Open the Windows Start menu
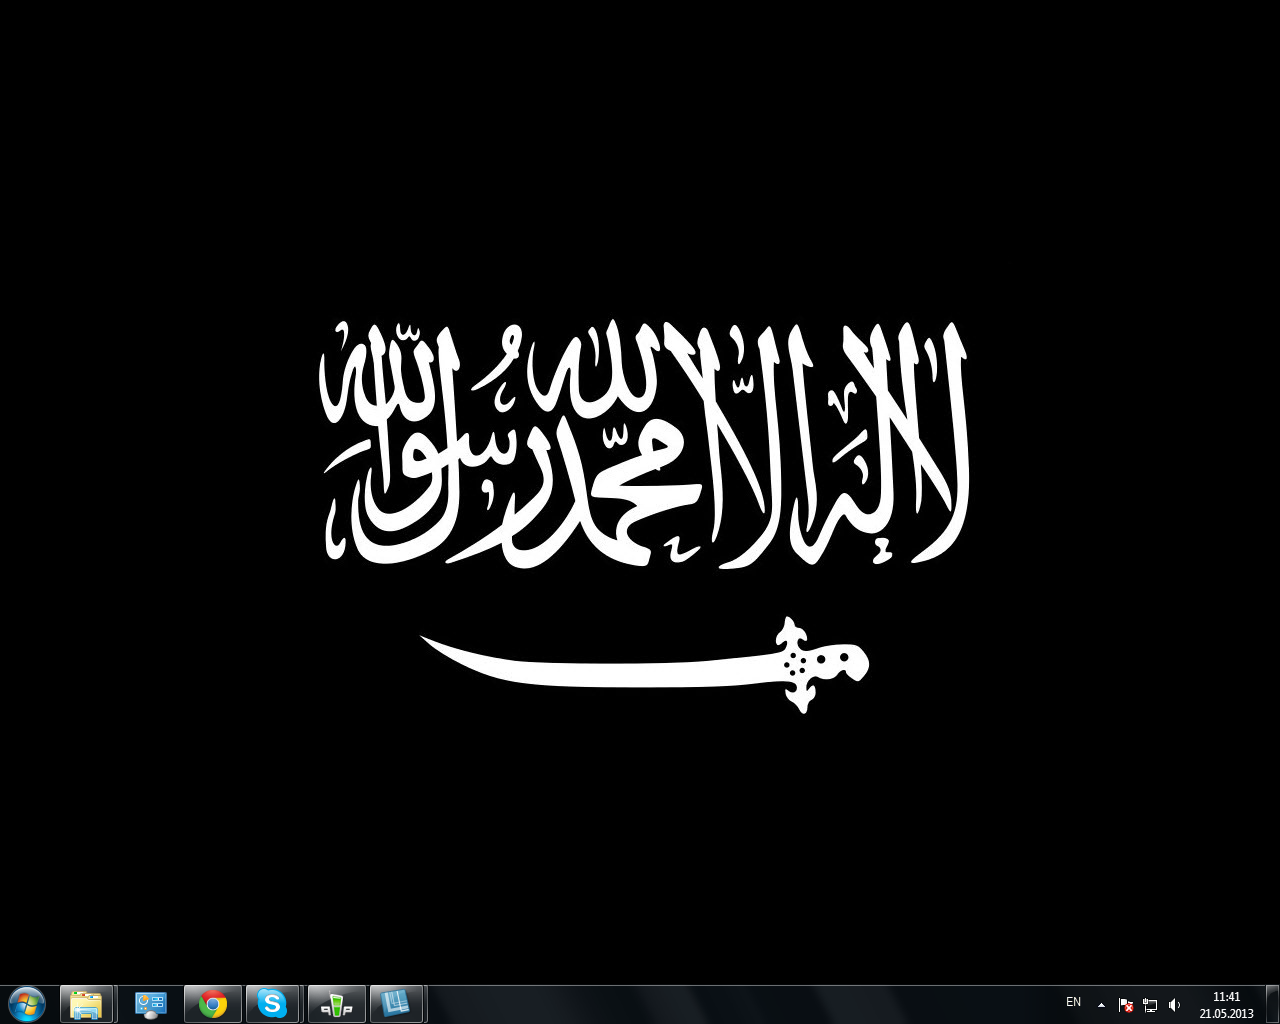 click(26, 1004)
